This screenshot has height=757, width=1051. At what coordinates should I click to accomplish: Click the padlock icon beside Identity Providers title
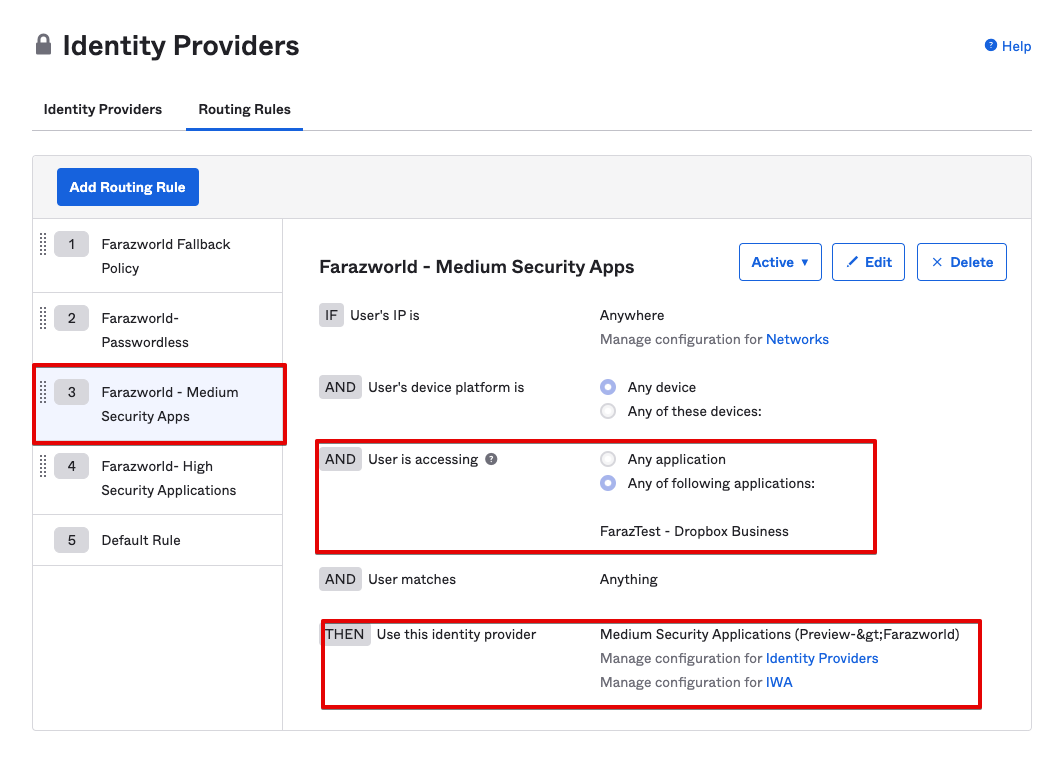coord(43,45)
